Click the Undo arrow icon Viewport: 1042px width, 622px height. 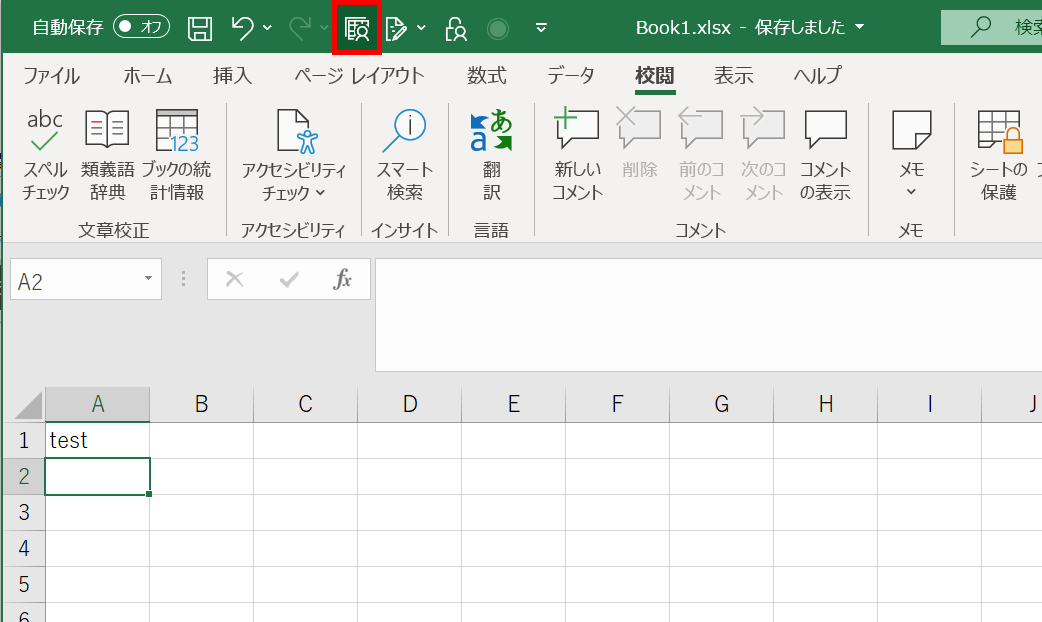243,28
